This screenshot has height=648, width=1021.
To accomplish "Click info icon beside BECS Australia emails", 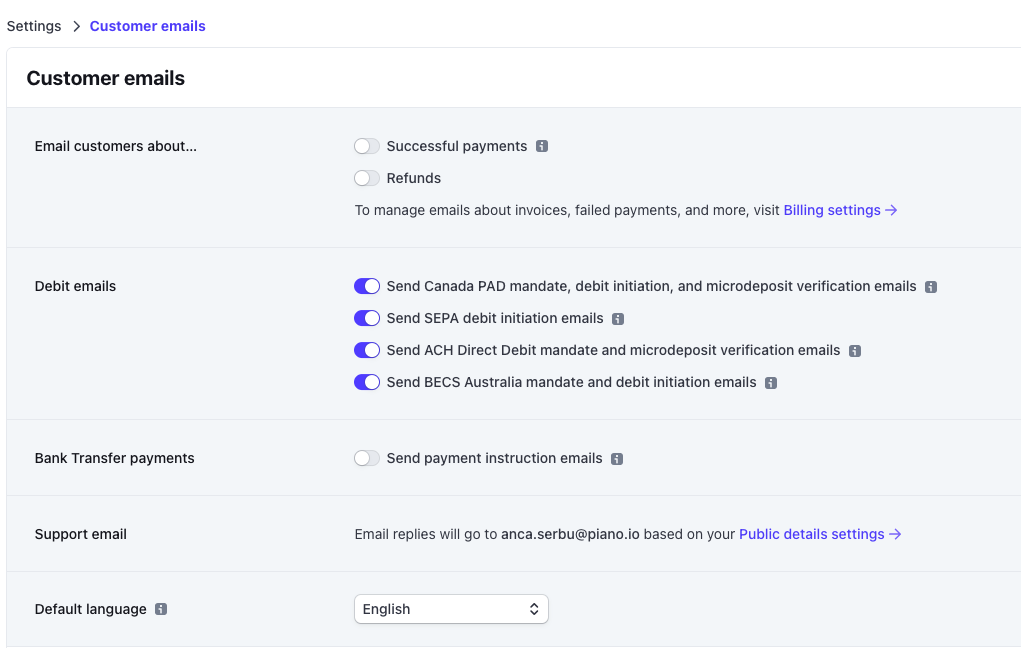I will coord(771,383).
